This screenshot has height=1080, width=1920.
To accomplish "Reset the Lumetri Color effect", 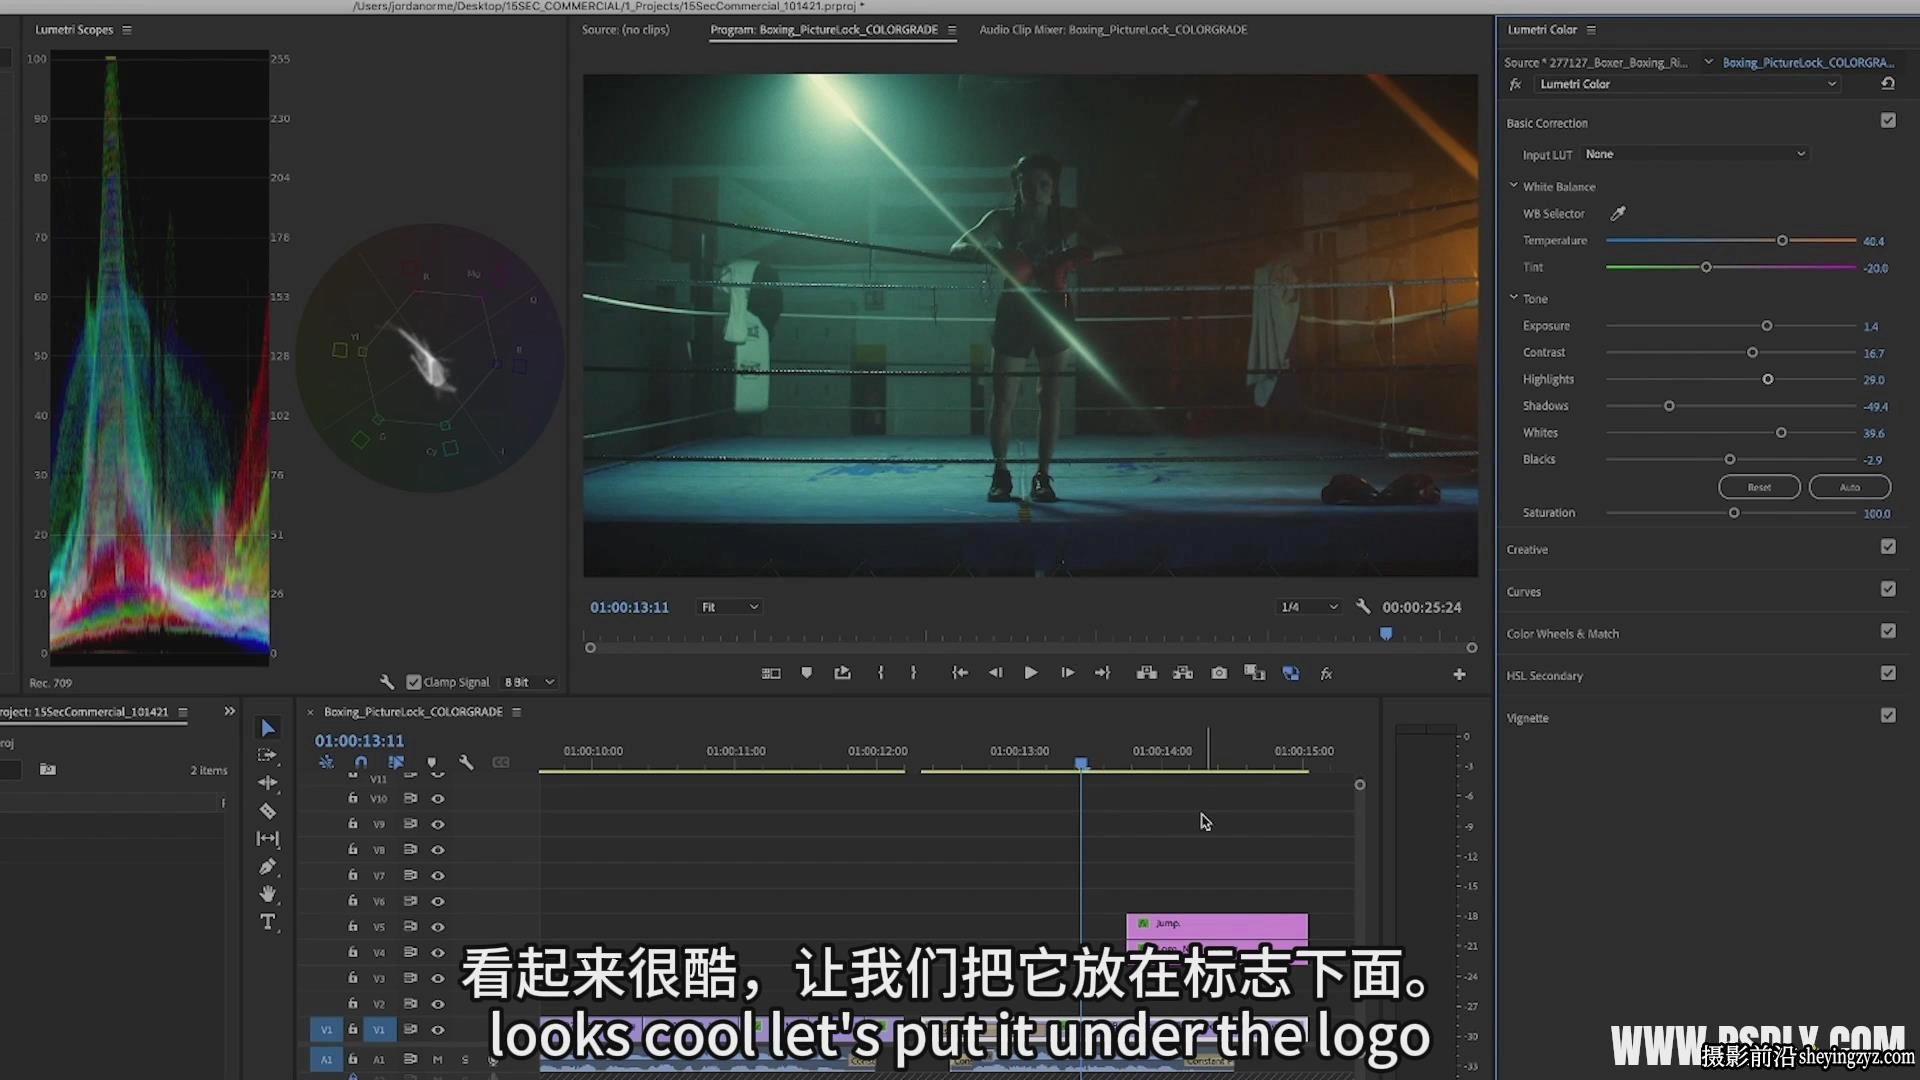I will [1888, 84].
